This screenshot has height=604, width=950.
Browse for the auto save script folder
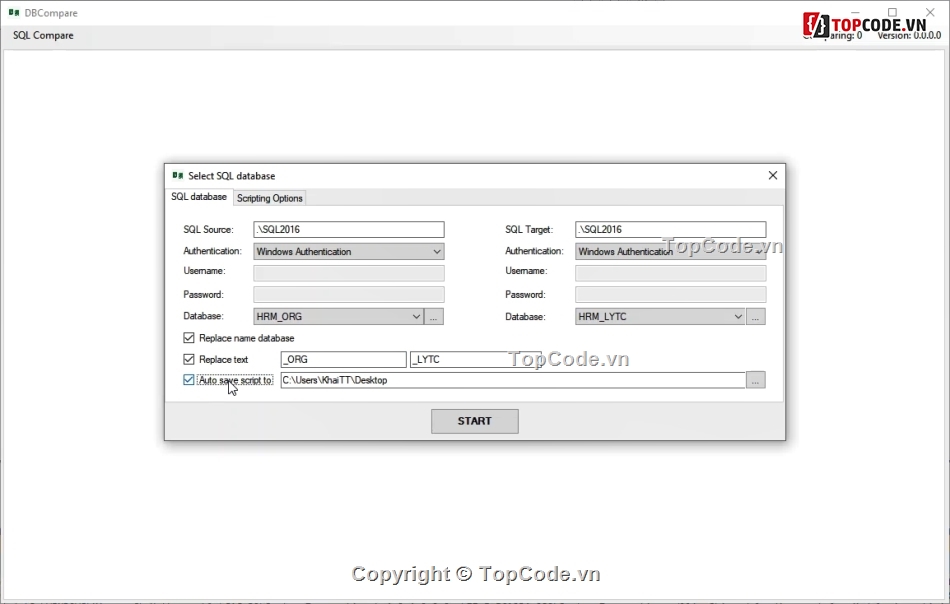(756, 380)
